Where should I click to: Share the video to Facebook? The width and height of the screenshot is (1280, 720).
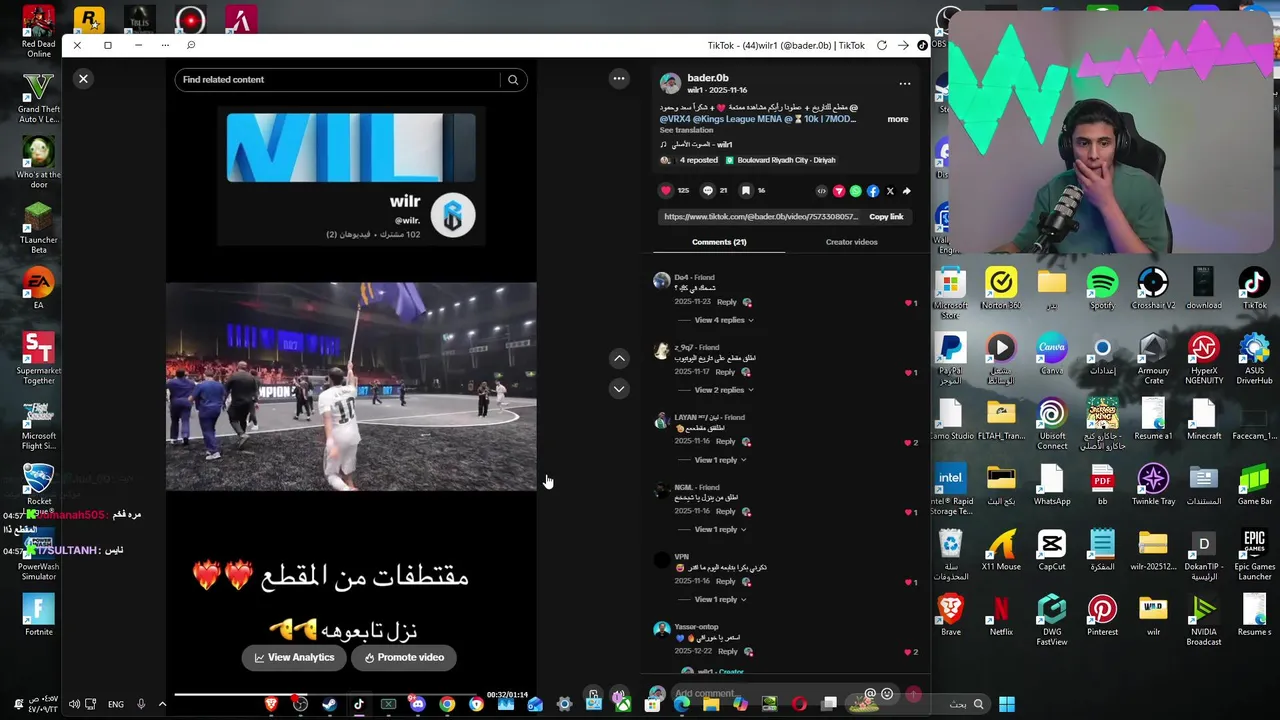[x=873, y=191]
